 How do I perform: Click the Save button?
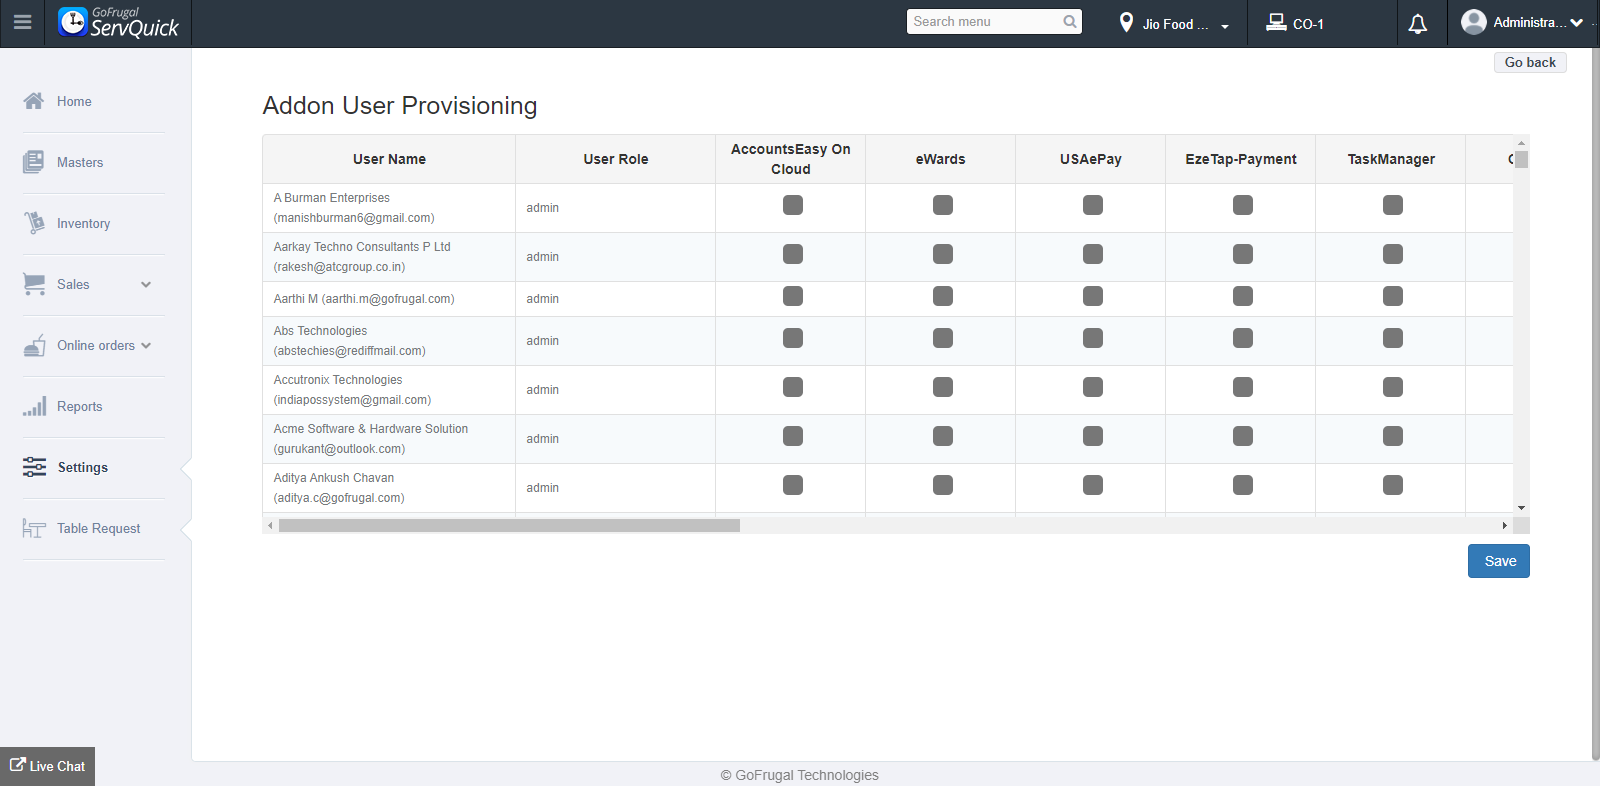pos(1498,561)
